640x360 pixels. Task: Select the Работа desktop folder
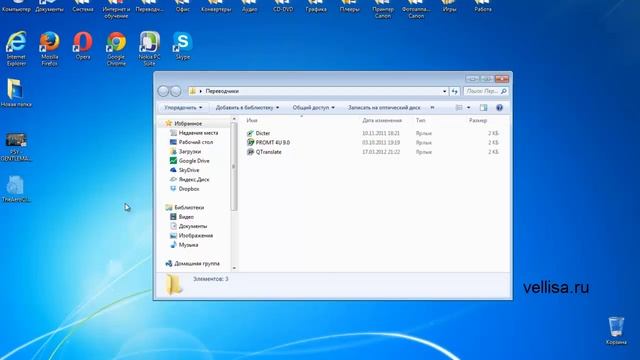click(483, 6)
